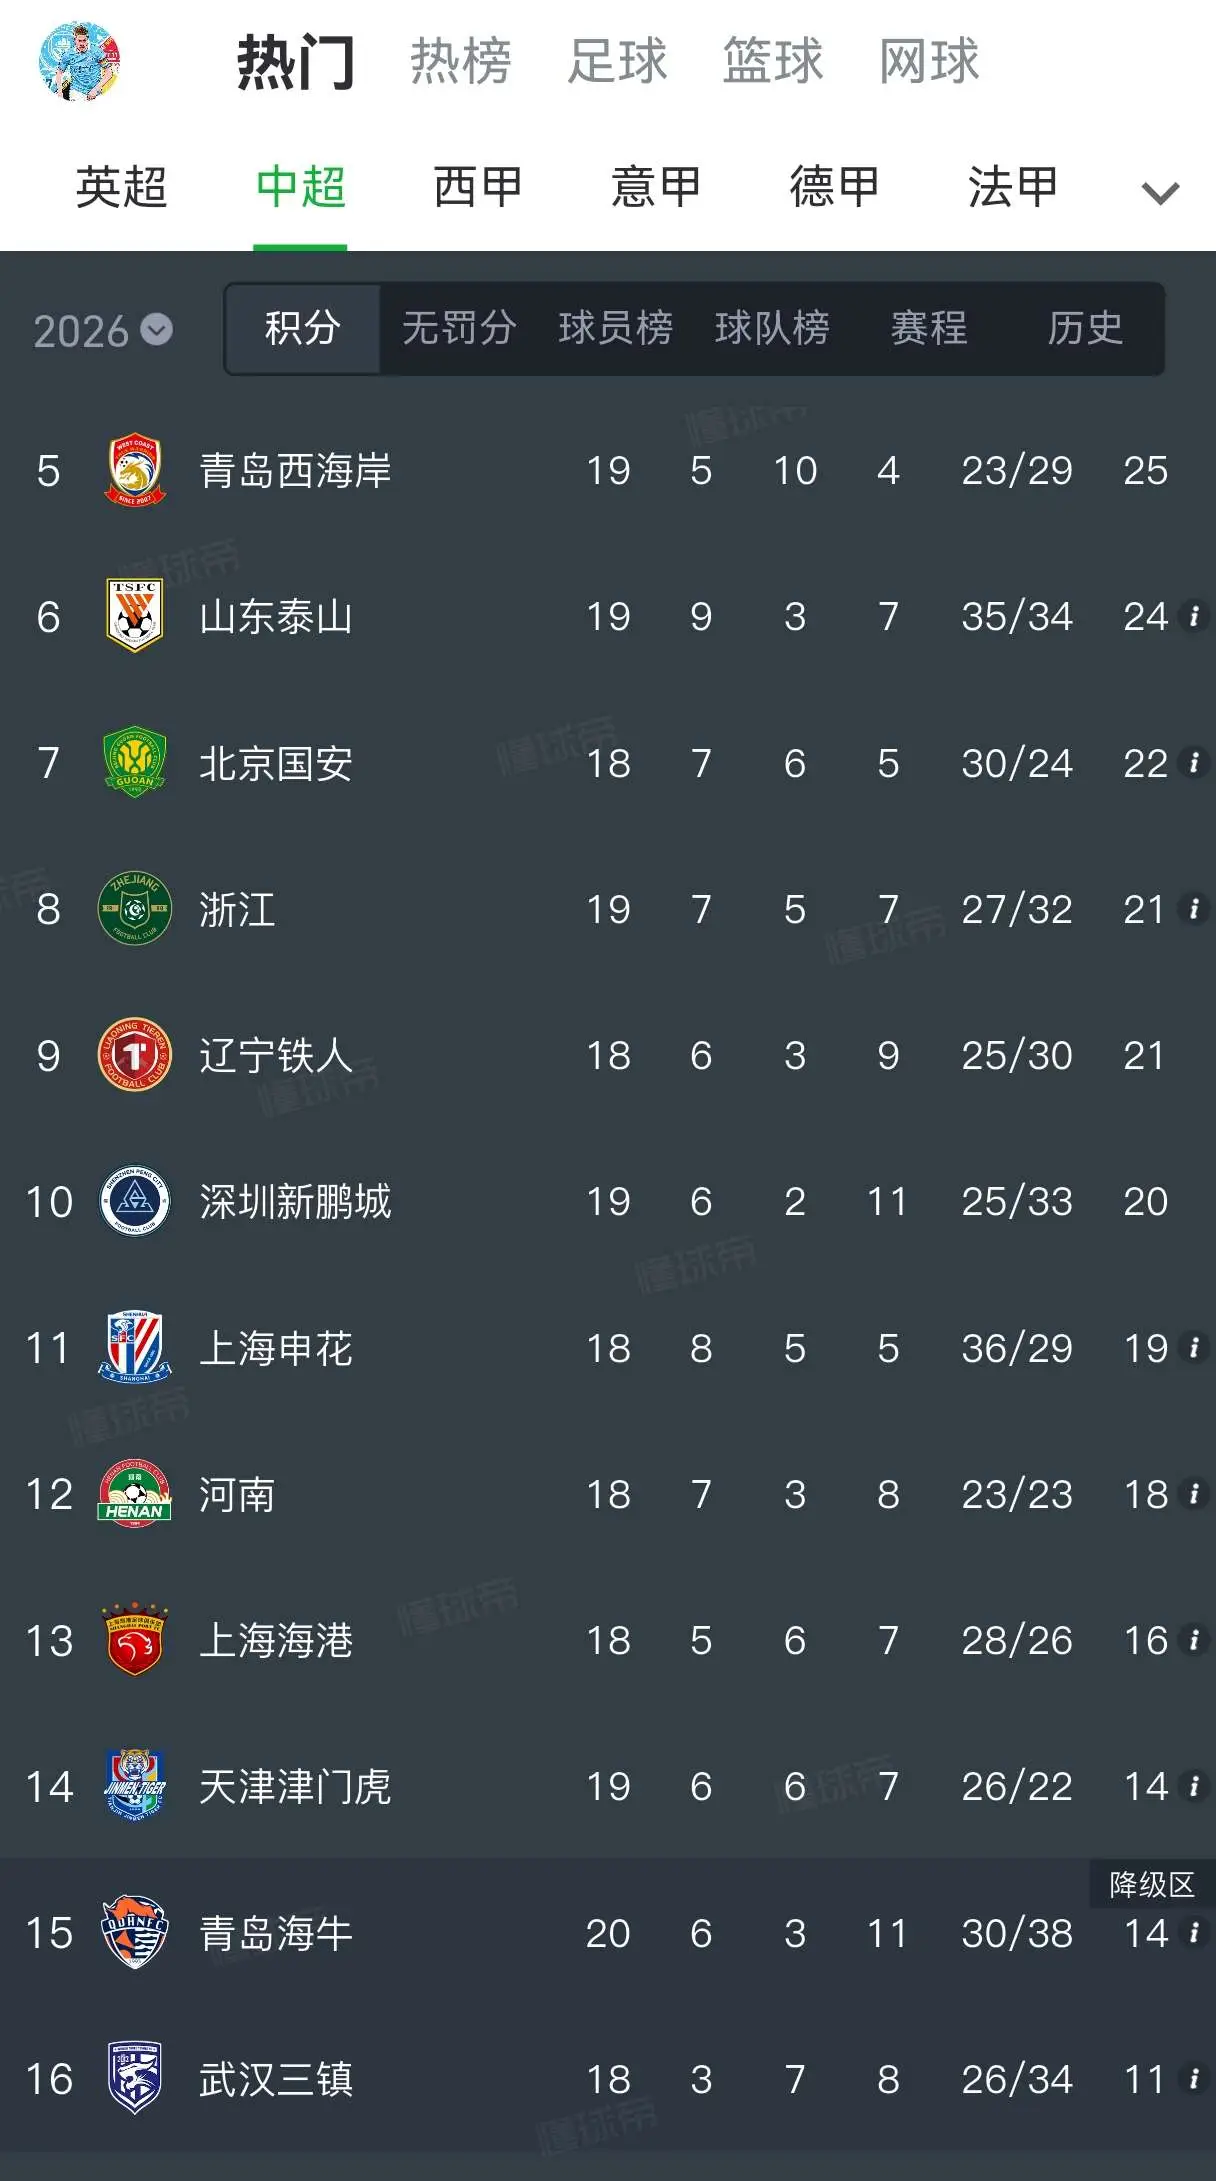This screenshot has height=2181, width=1216.
Task: Tap the Shandong Taishan club logo
Action: point(134,616)
